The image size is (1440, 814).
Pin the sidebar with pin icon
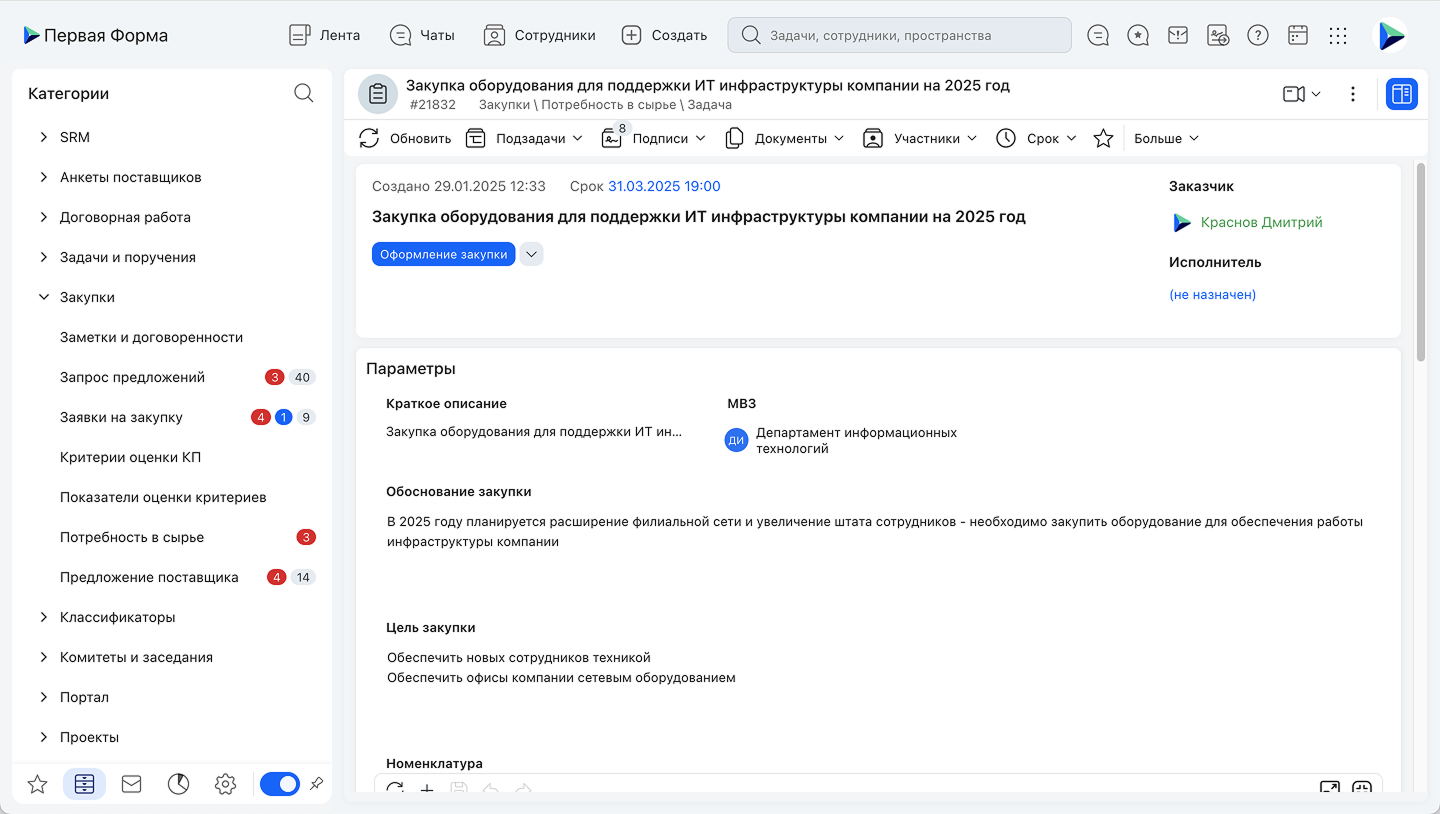[x=316, y=784]
